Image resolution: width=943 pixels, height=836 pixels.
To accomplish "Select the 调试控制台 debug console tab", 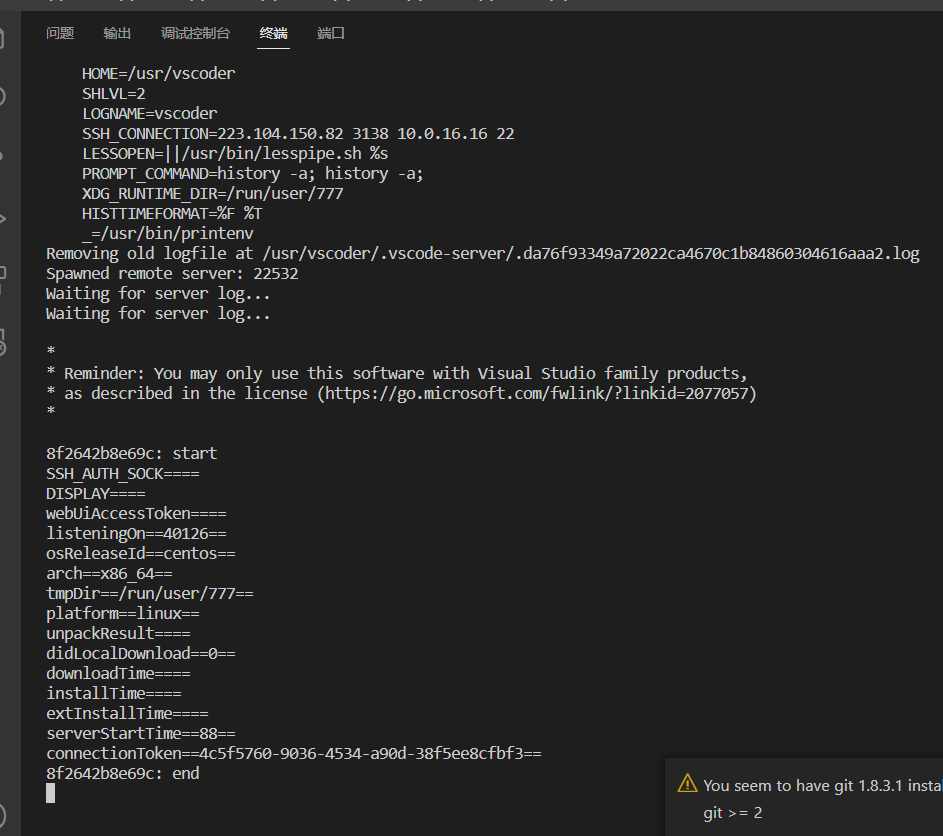I will point(195,33).
